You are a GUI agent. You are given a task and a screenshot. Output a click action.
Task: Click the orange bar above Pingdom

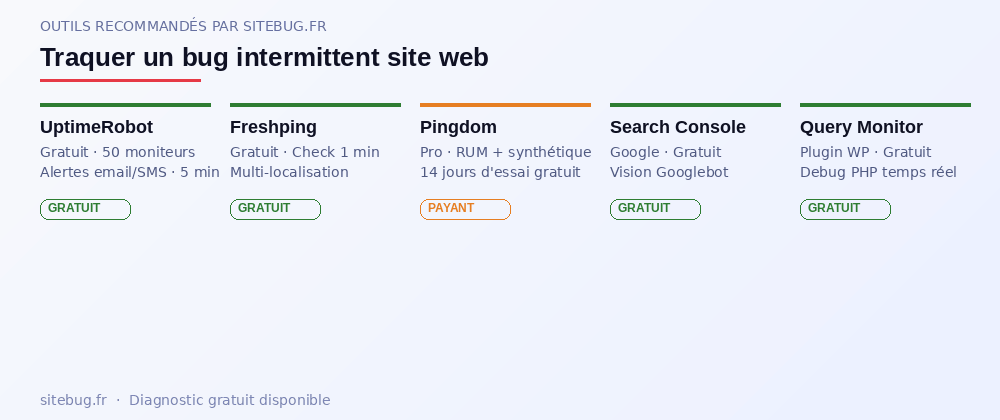pyautogui.click(x=505, y=104)
